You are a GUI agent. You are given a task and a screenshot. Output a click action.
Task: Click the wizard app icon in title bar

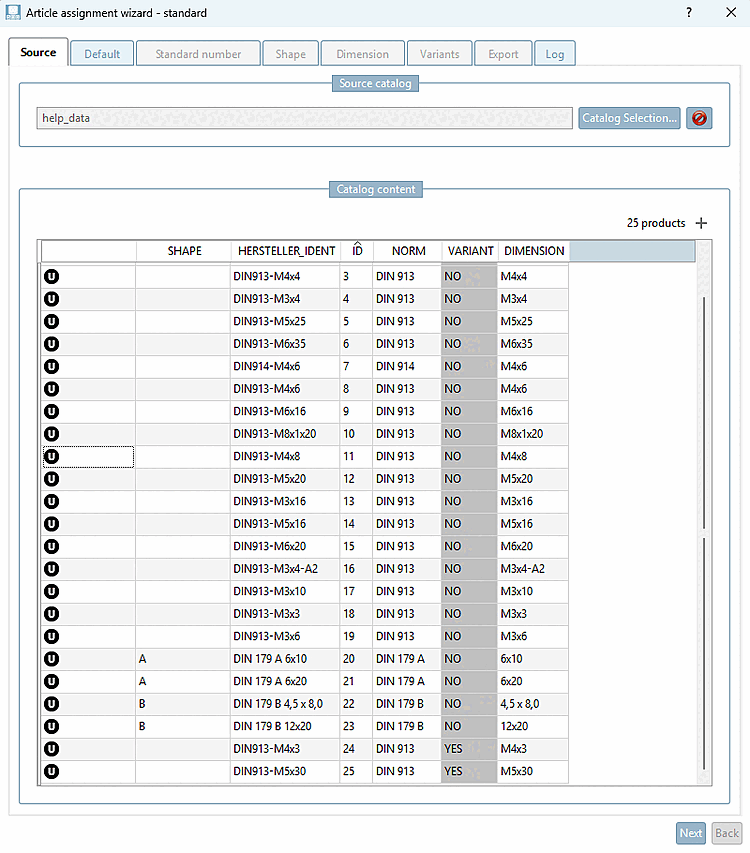pos(13,13)
